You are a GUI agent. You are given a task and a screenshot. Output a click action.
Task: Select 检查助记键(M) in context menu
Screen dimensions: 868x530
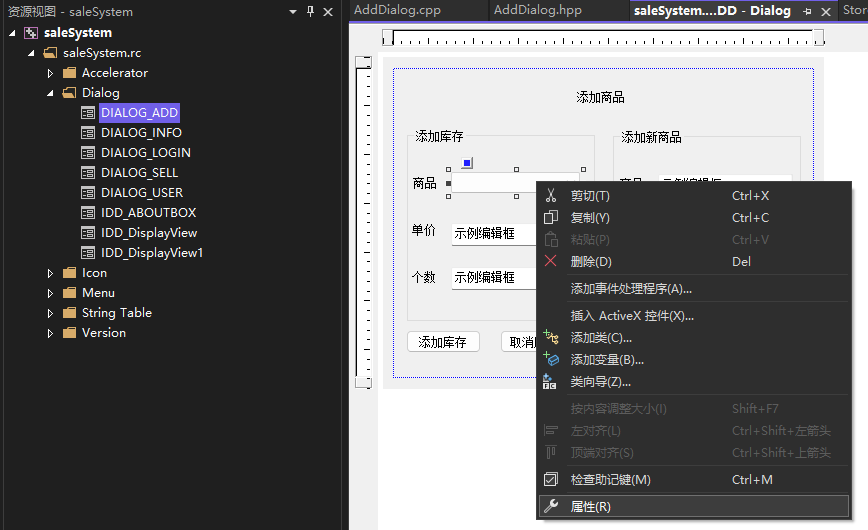694,480
